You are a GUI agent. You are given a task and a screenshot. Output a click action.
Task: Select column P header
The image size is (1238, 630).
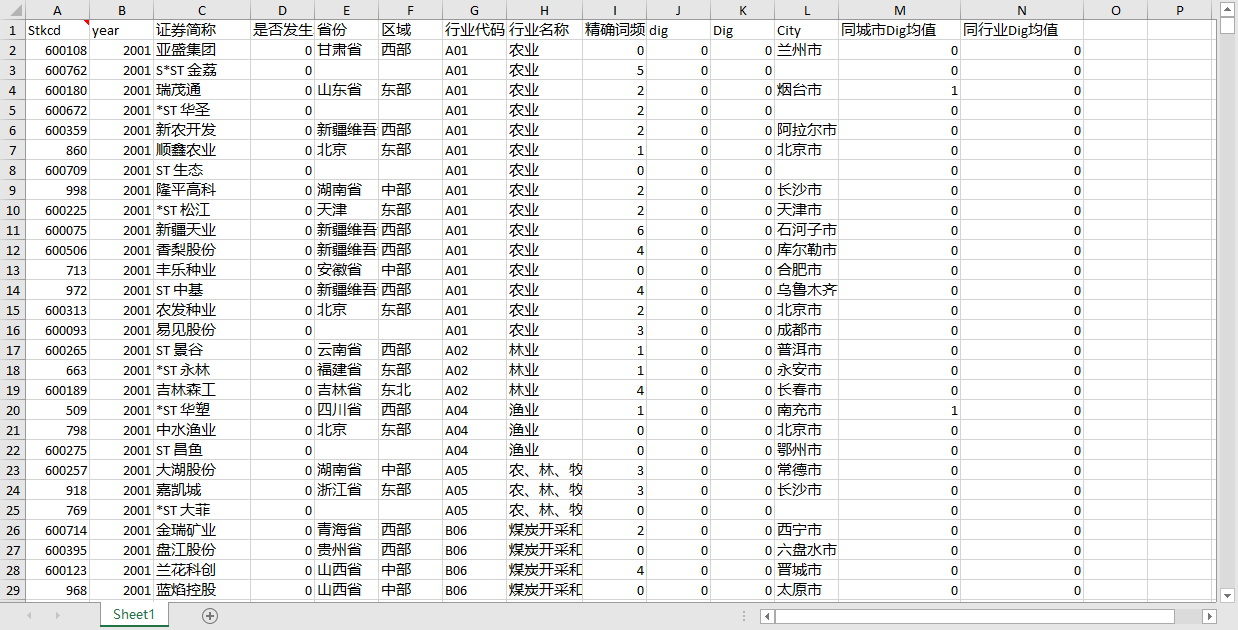click(1180, 10)
